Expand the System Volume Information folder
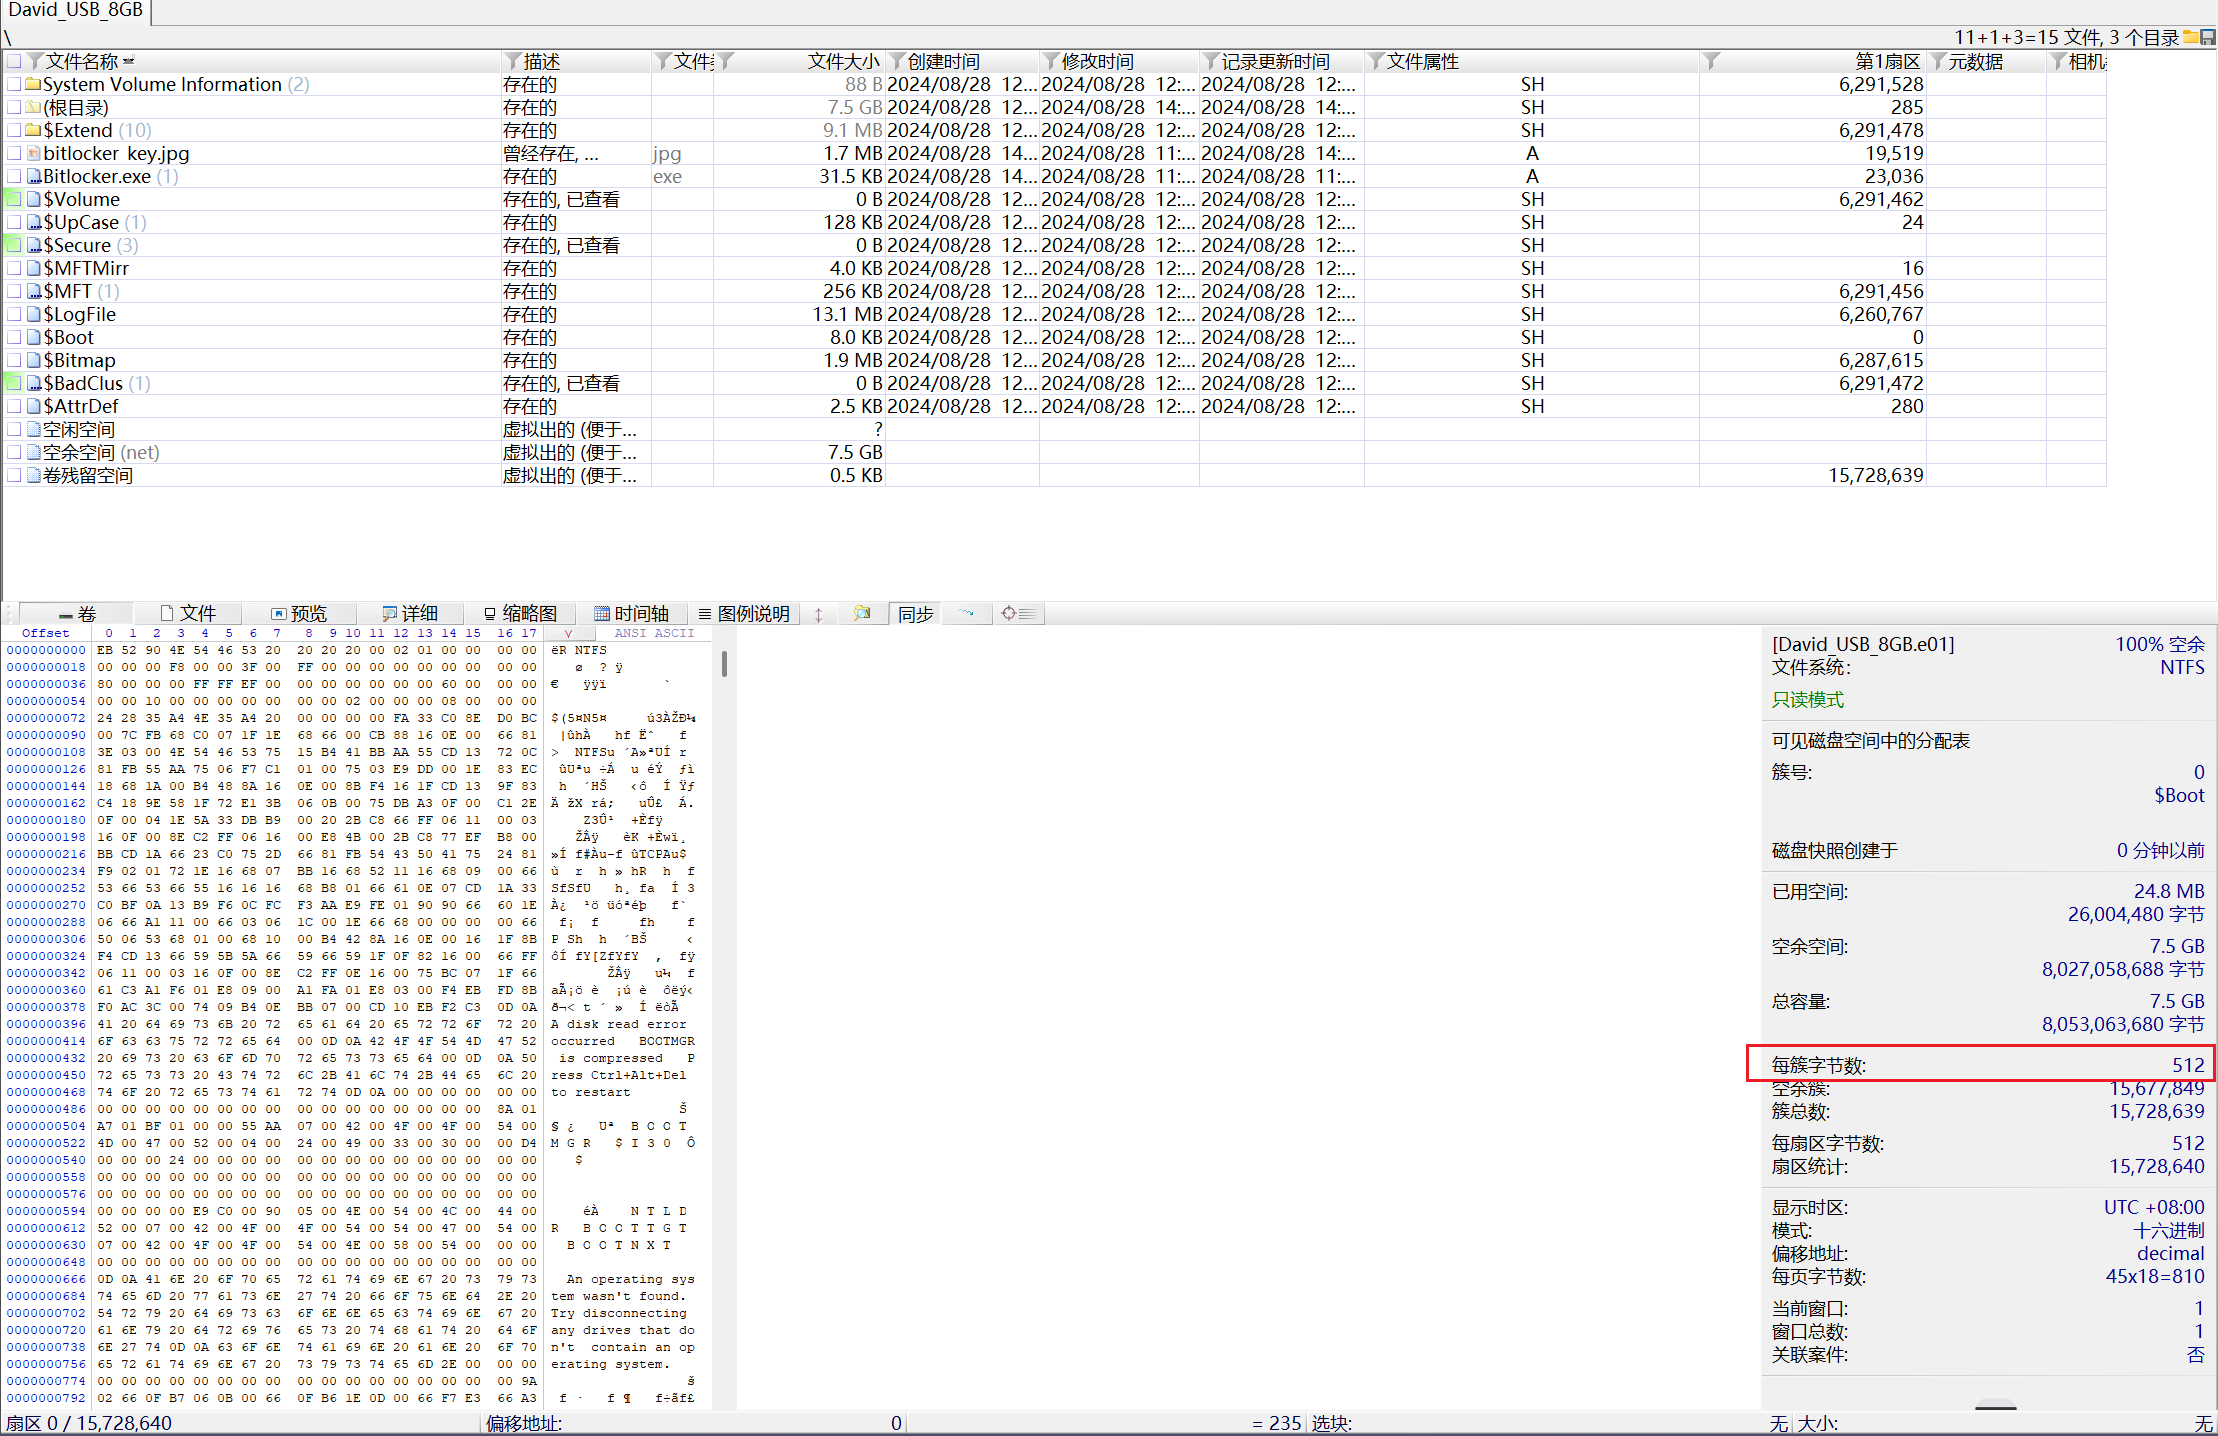 click(x=162, y=85)
